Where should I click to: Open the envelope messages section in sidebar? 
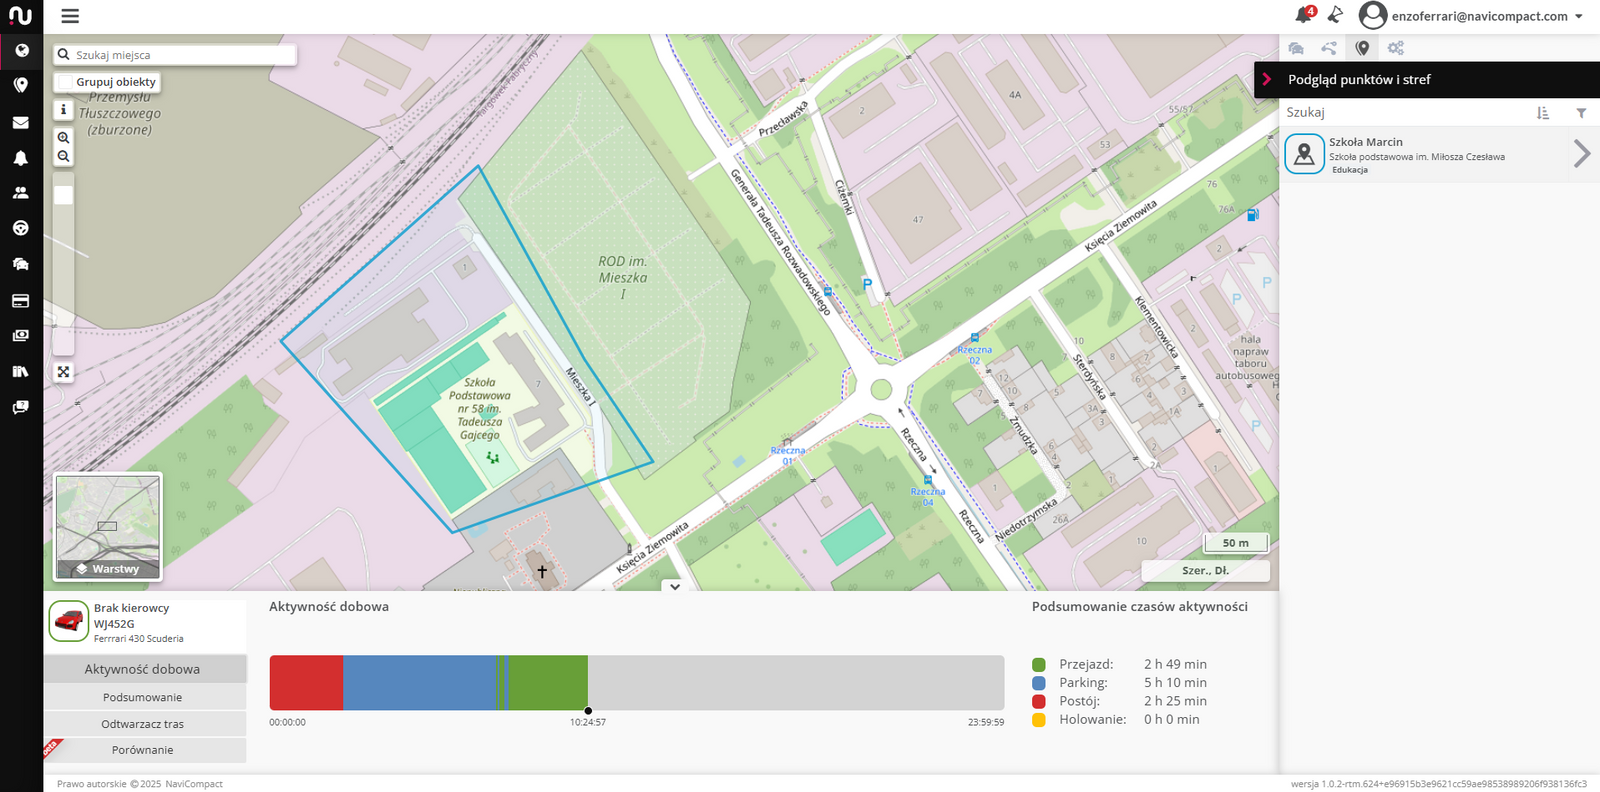(20, 123)
